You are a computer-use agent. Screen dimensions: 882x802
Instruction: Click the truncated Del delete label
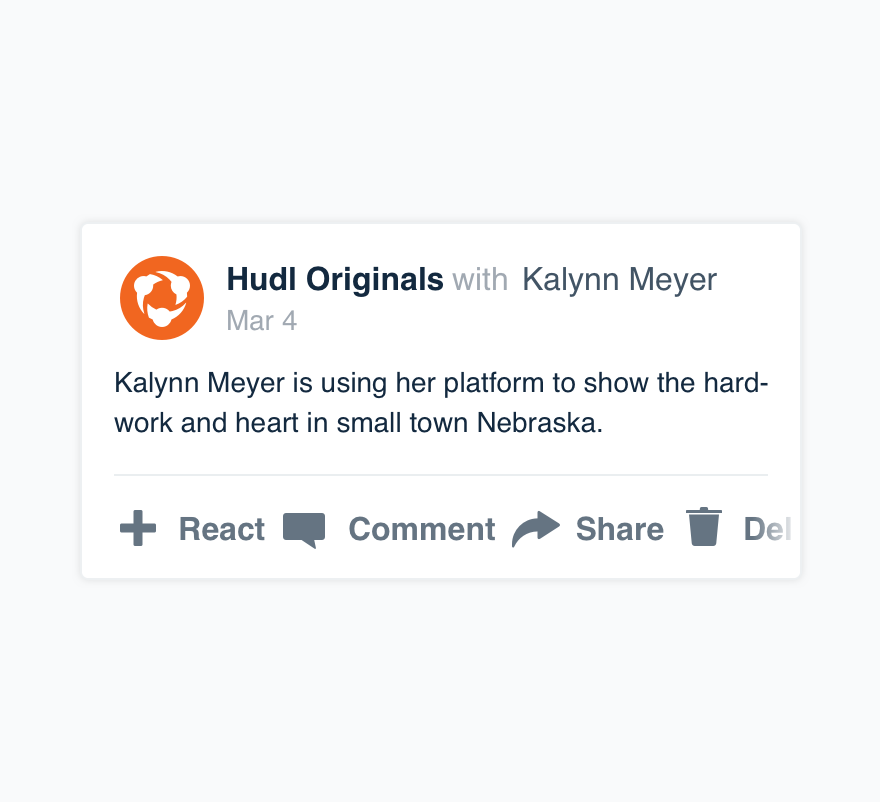[x=768, y=529]
